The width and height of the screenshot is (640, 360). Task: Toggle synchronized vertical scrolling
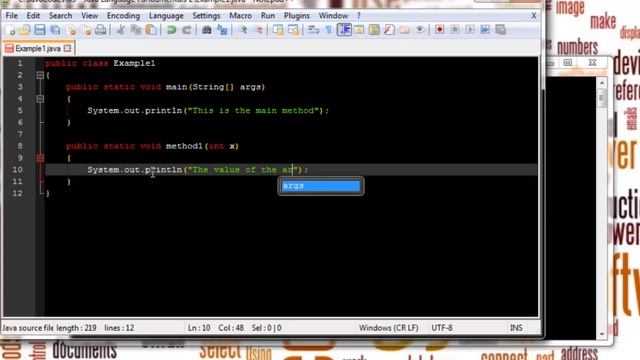pyautogui.click(x=278, y=30)
